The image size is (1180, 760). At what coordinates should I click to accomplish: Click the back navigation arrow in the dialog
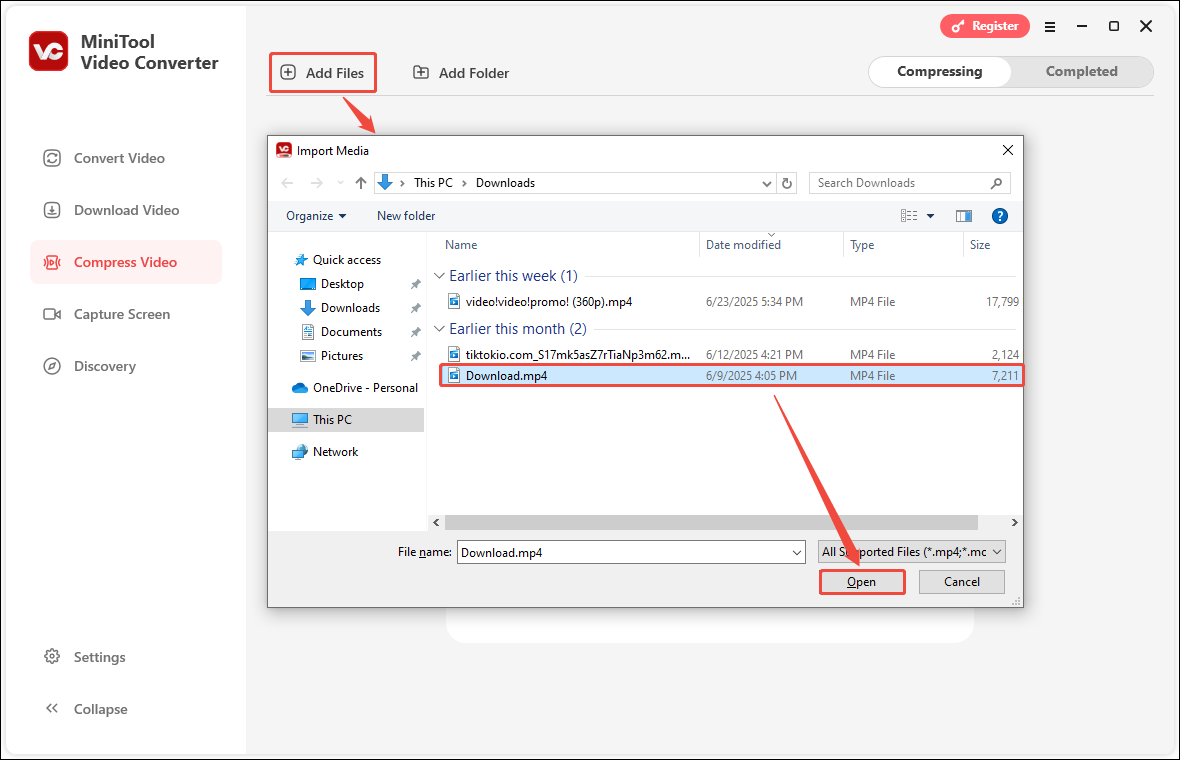(287, 183)
